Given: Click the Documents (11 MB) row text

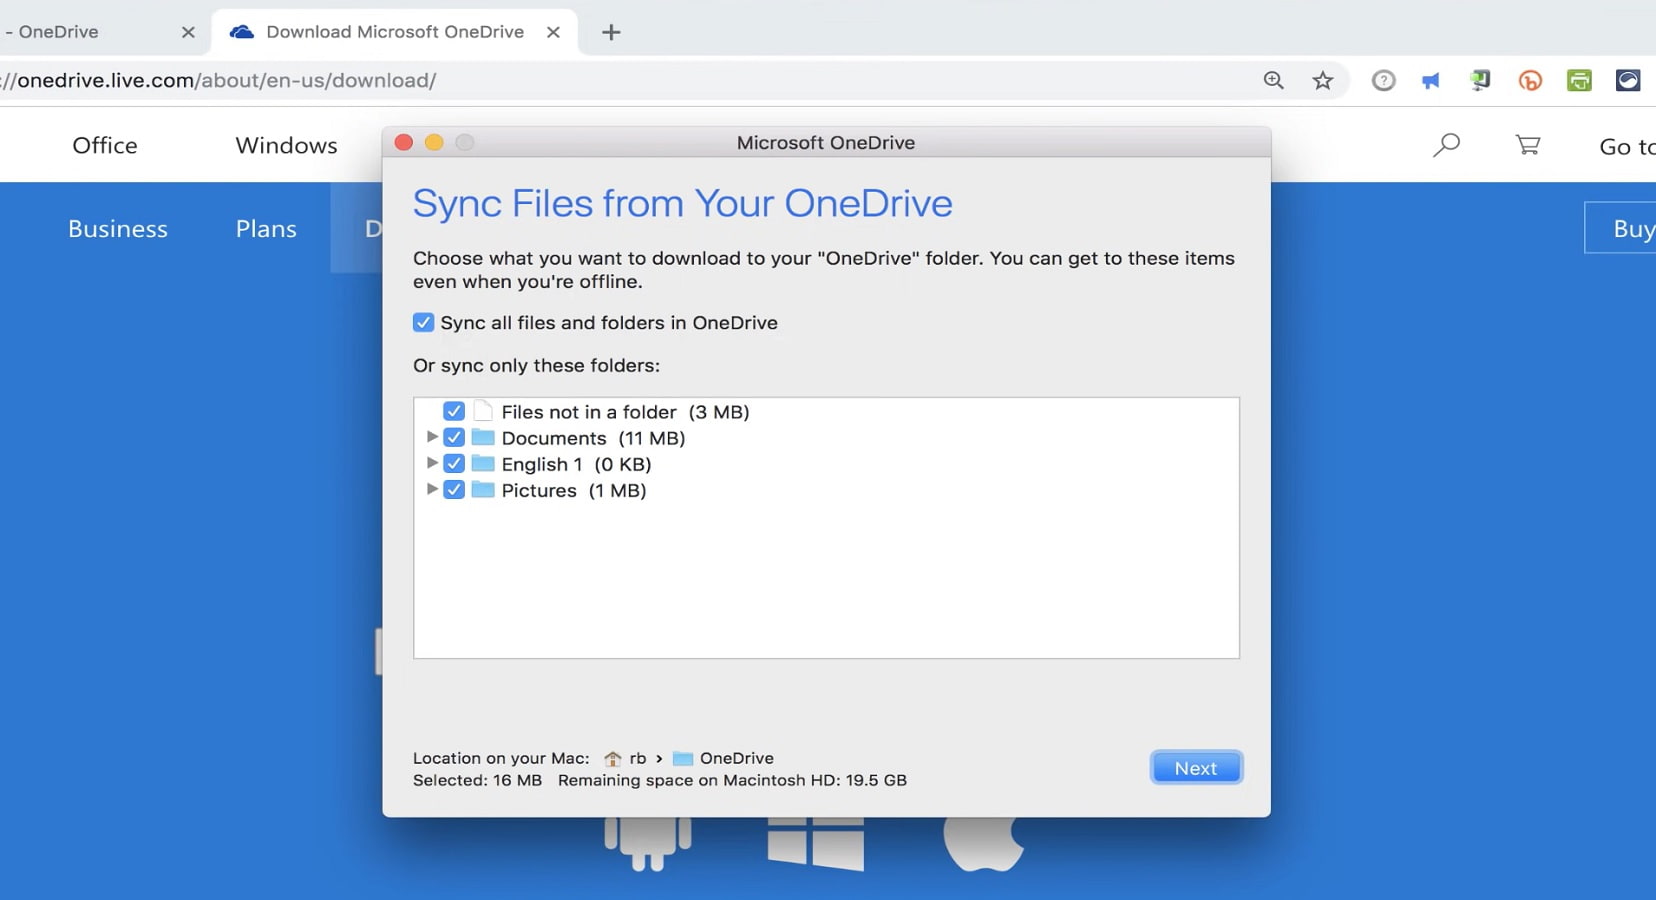Looking at the screenshot, I should coord(593,438).
